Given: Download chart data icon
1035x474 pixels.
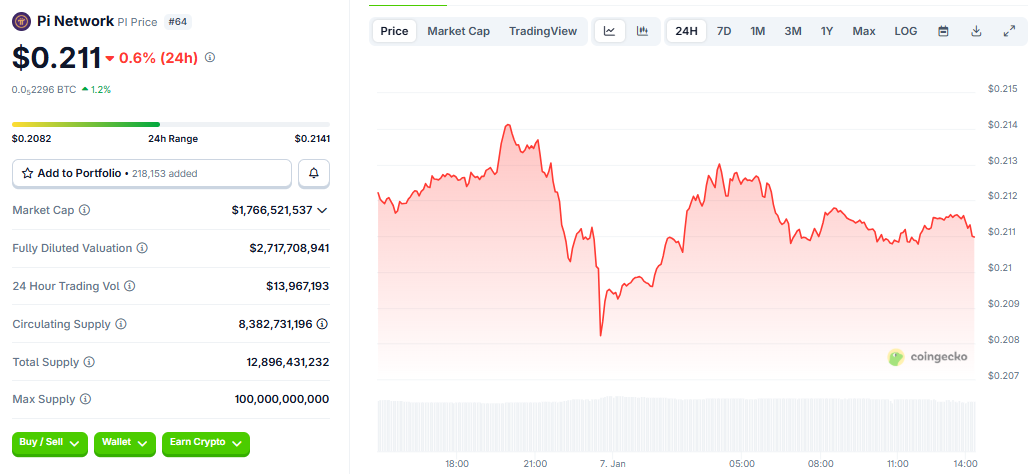Looking at the screenshot, I should click(x=976, y=31).
